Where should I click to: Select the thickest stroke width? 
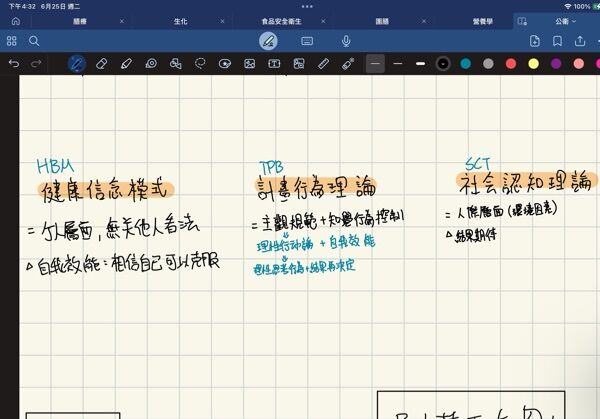pyautogui.click(x=420, y=63)
